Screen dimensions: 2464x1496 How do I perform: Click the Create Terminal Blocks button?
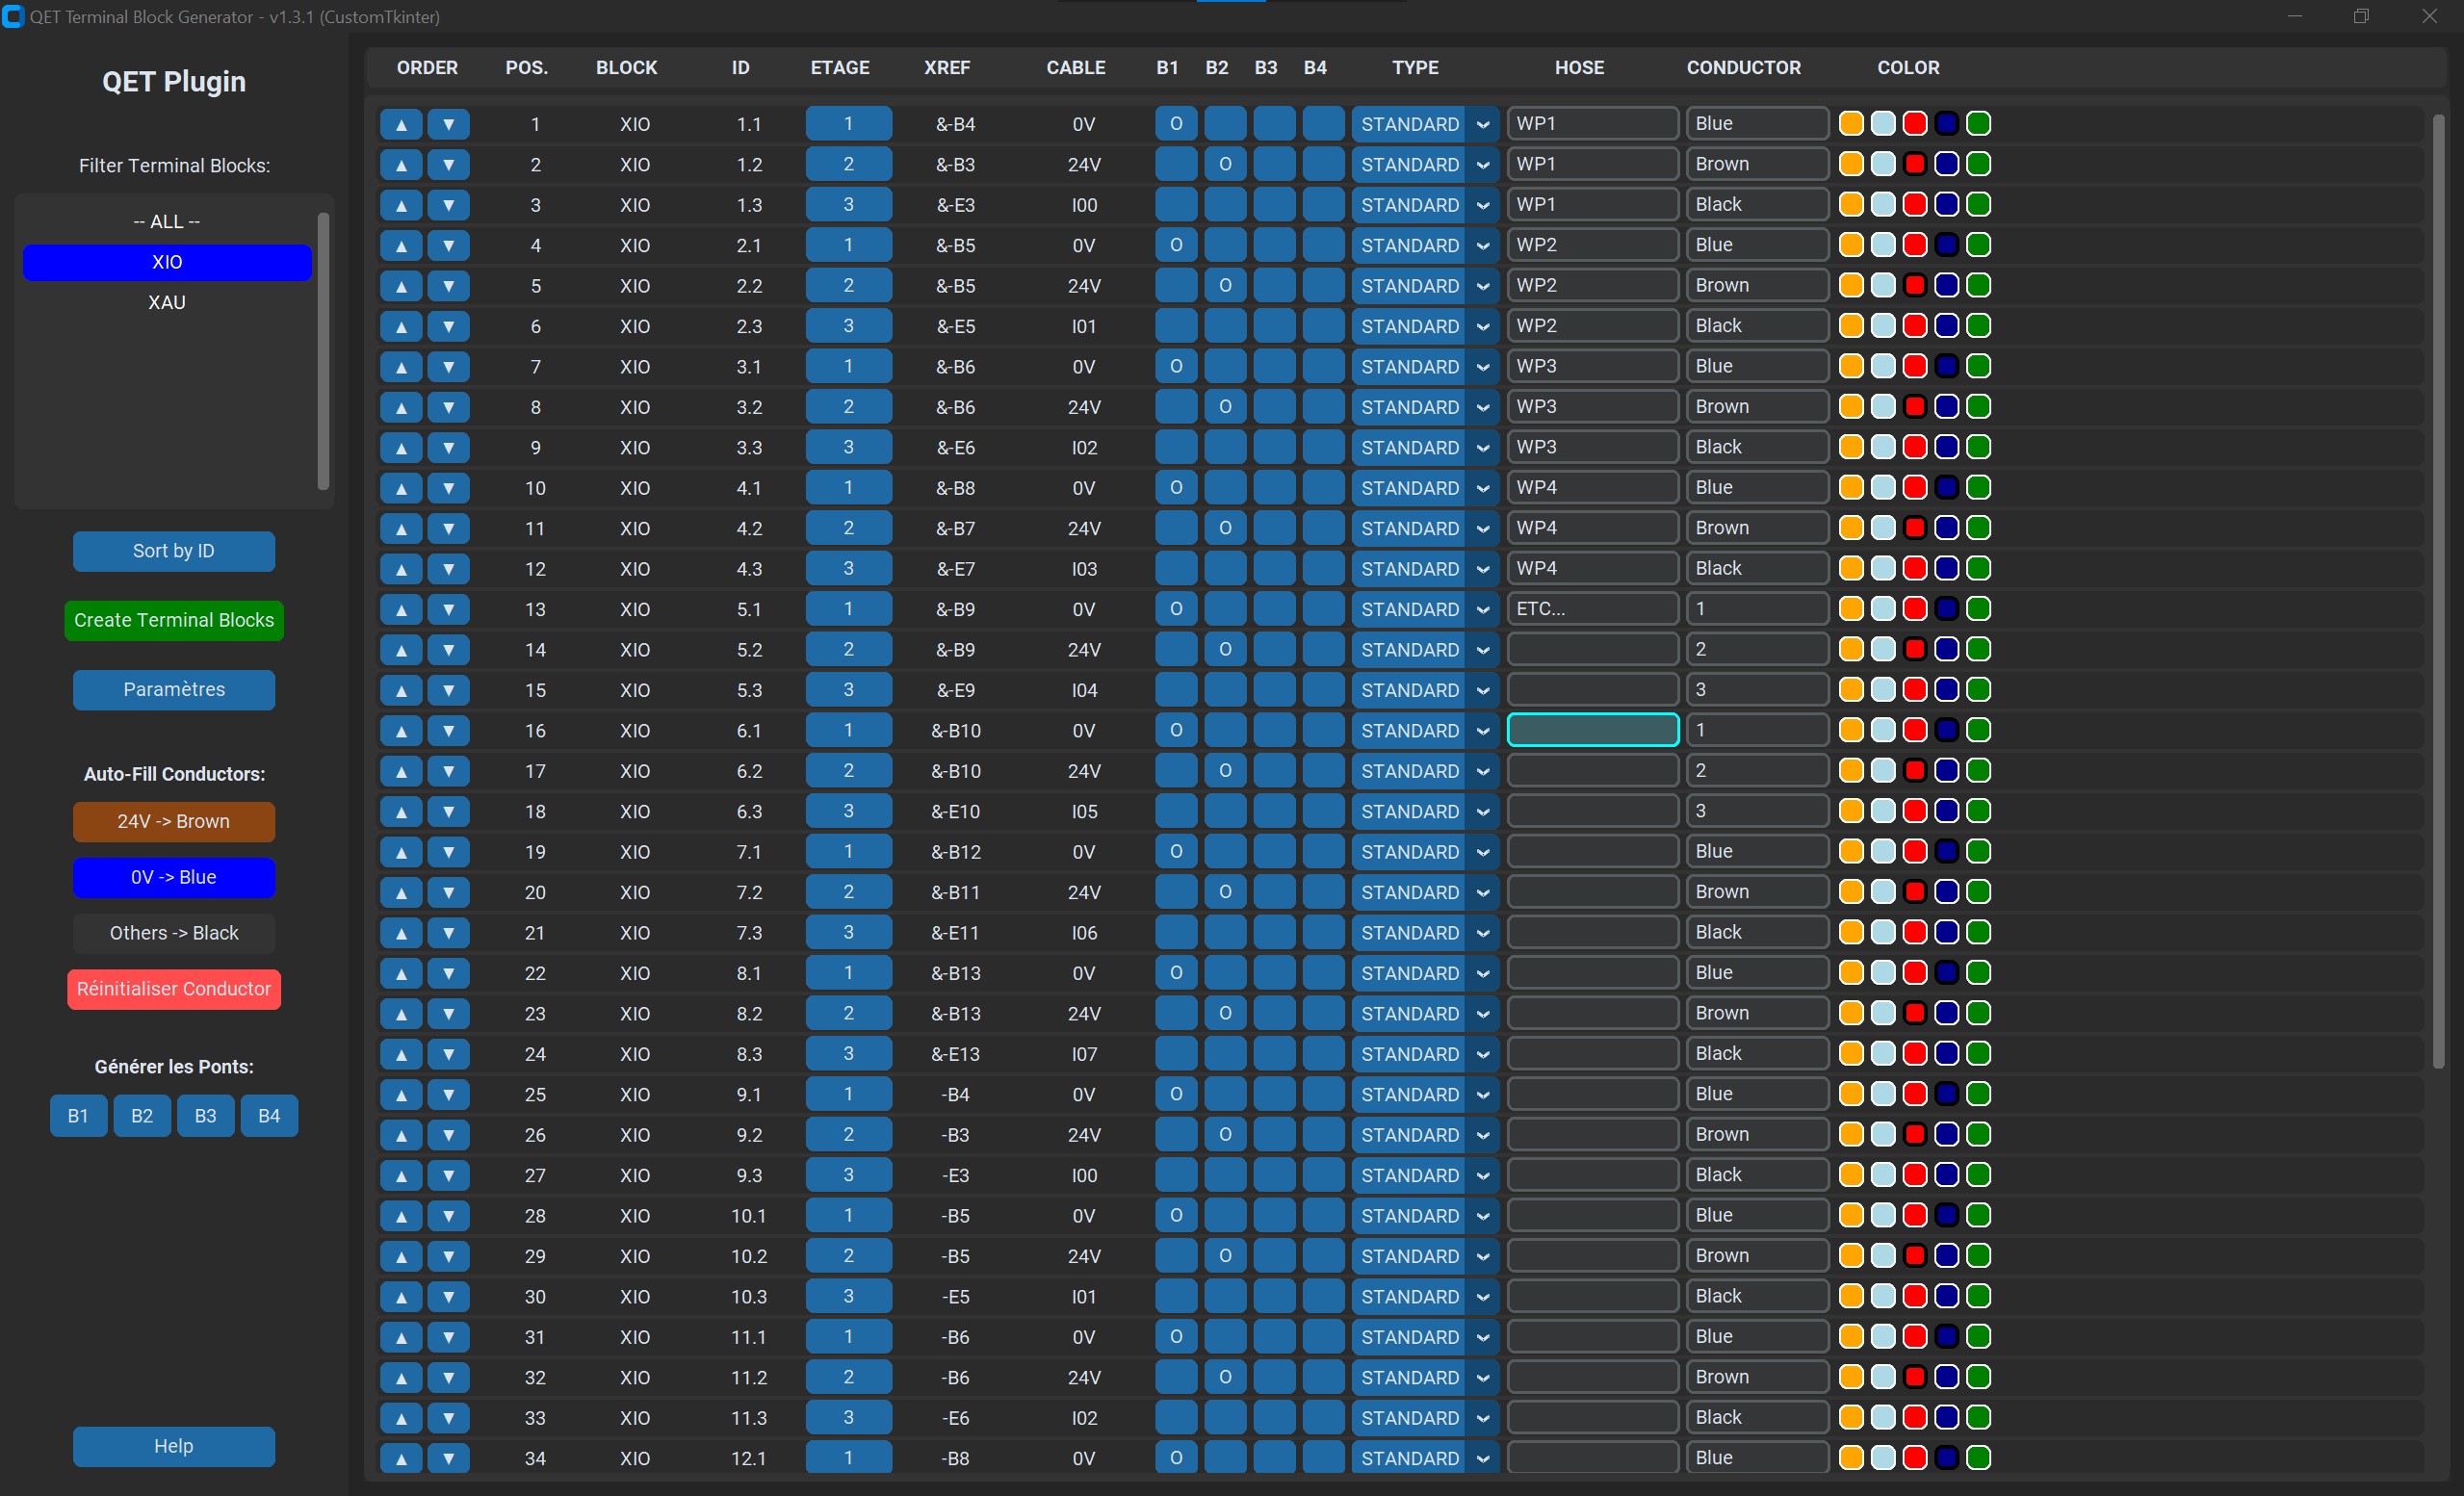[174, 620]
